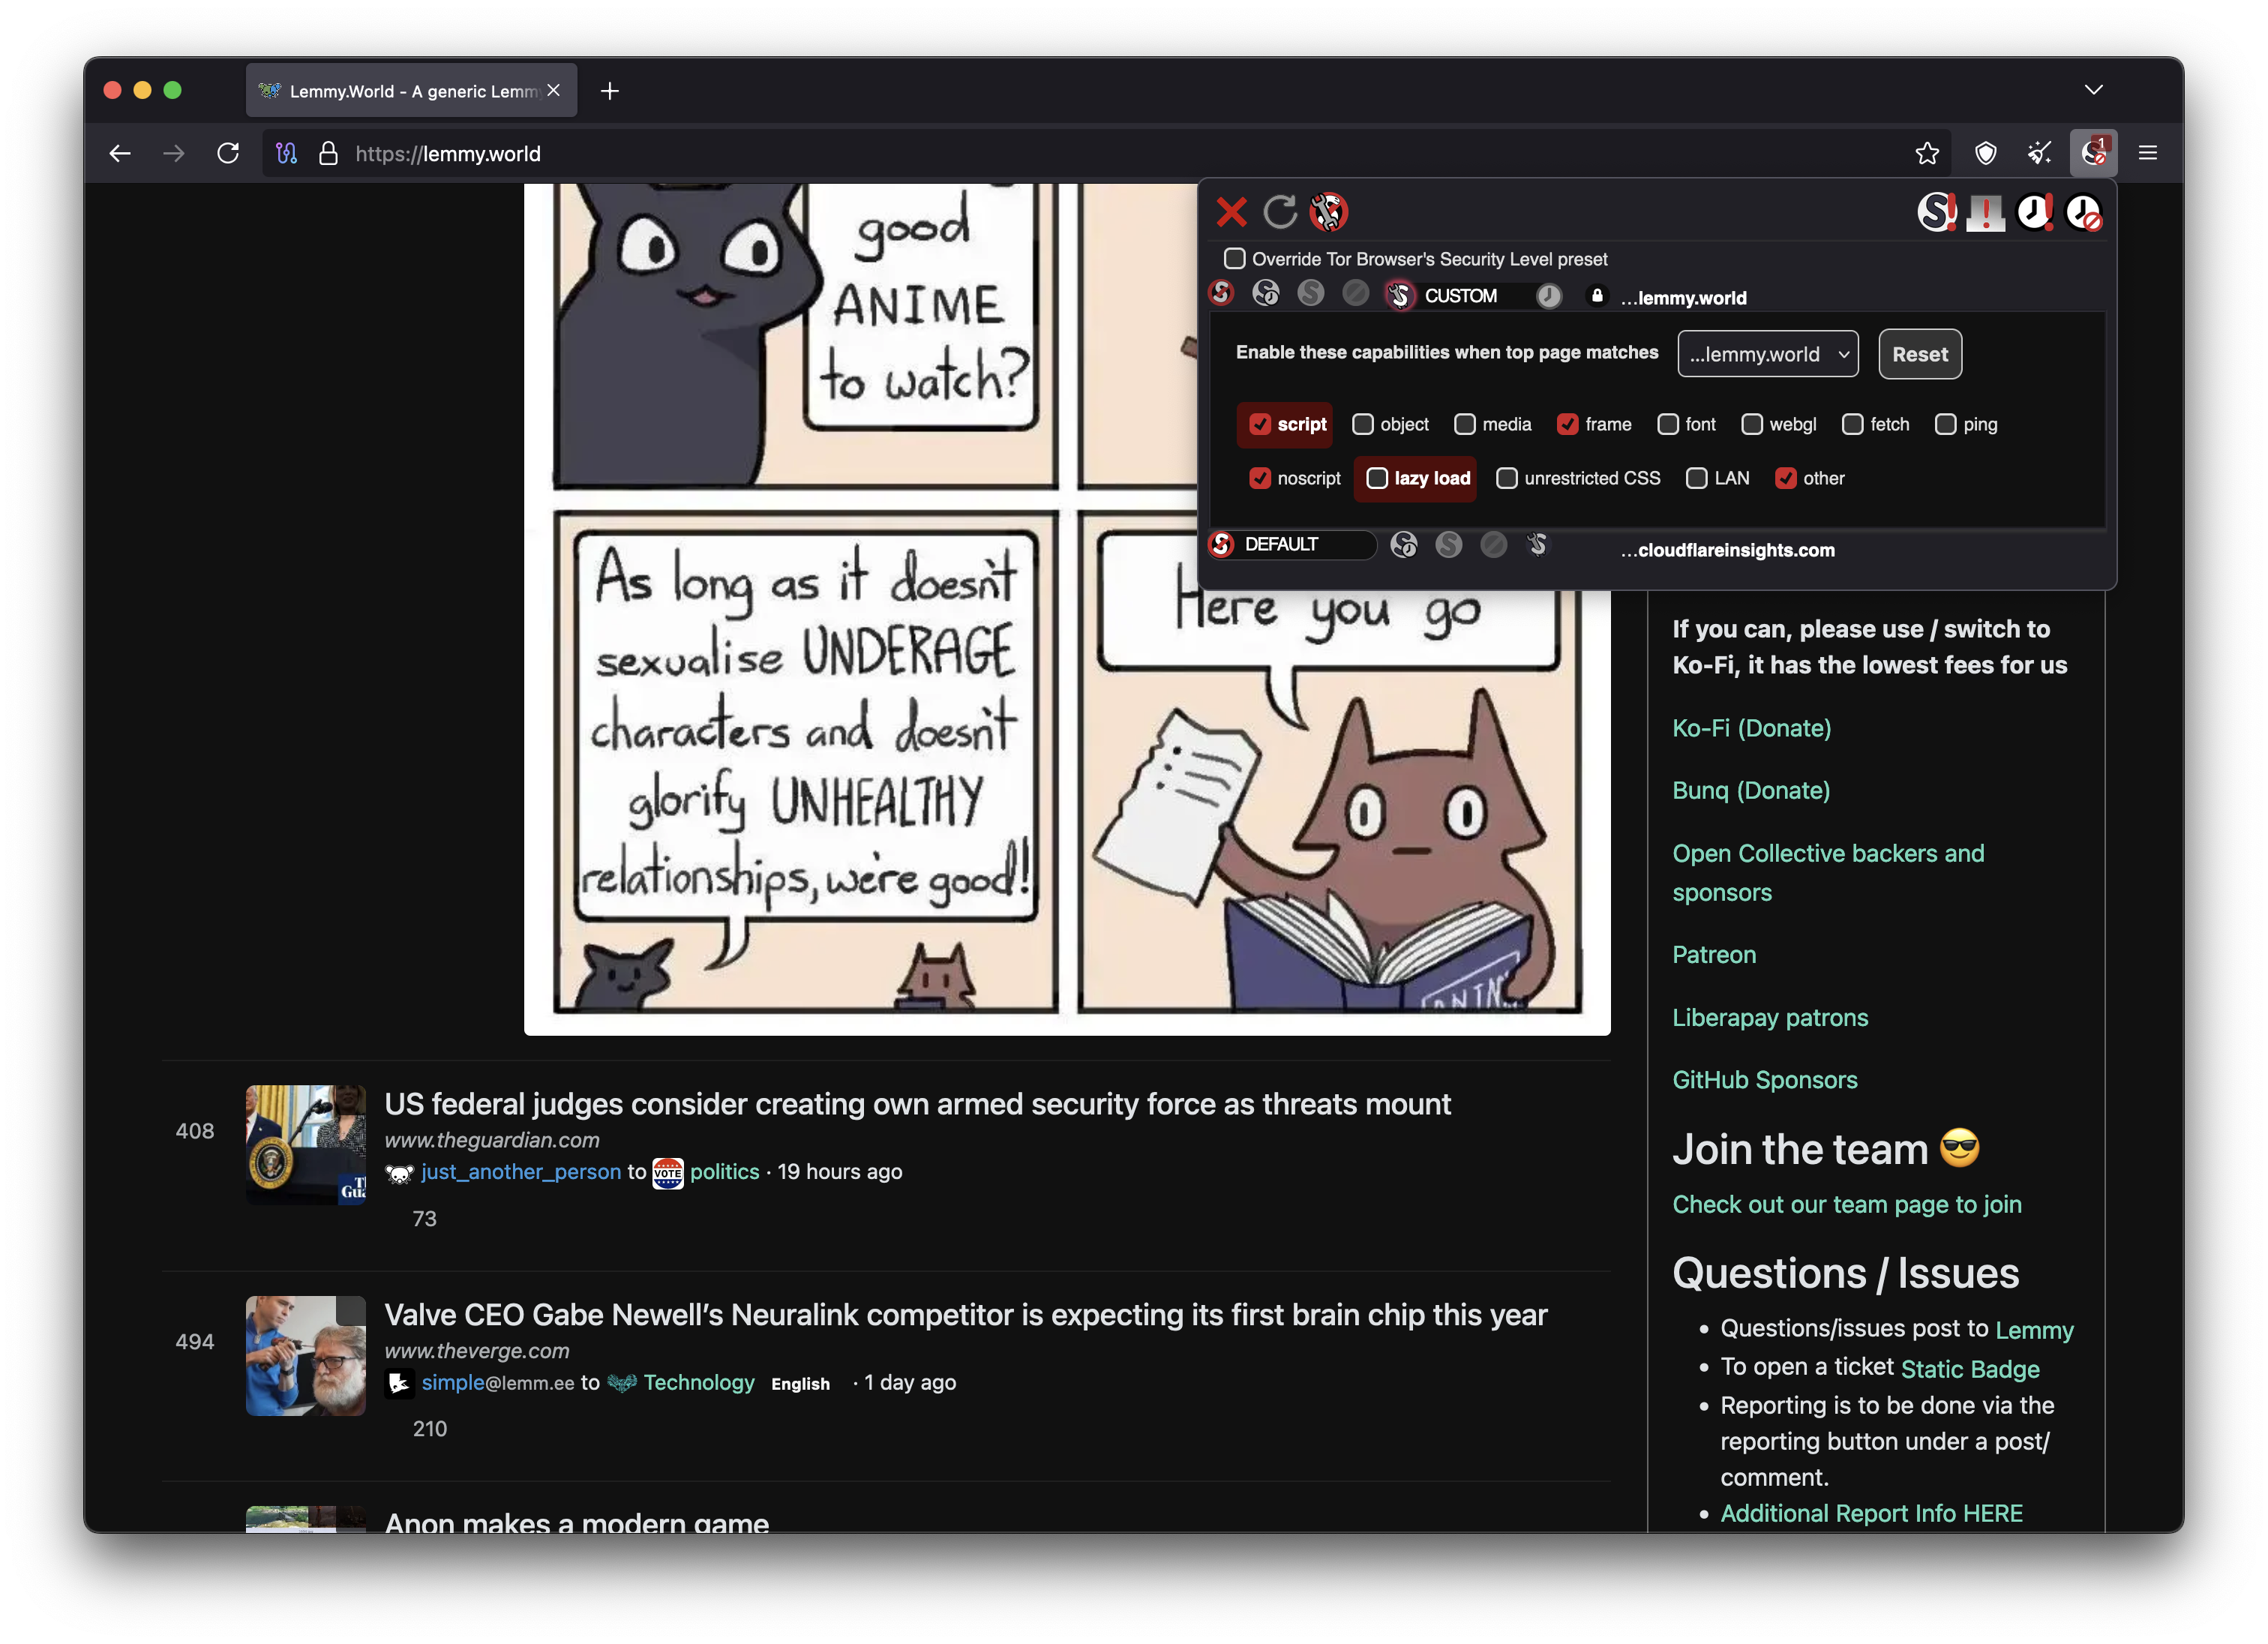
Task: Open NoScript extension toolbar button
Action: [x=2093, y=153]
